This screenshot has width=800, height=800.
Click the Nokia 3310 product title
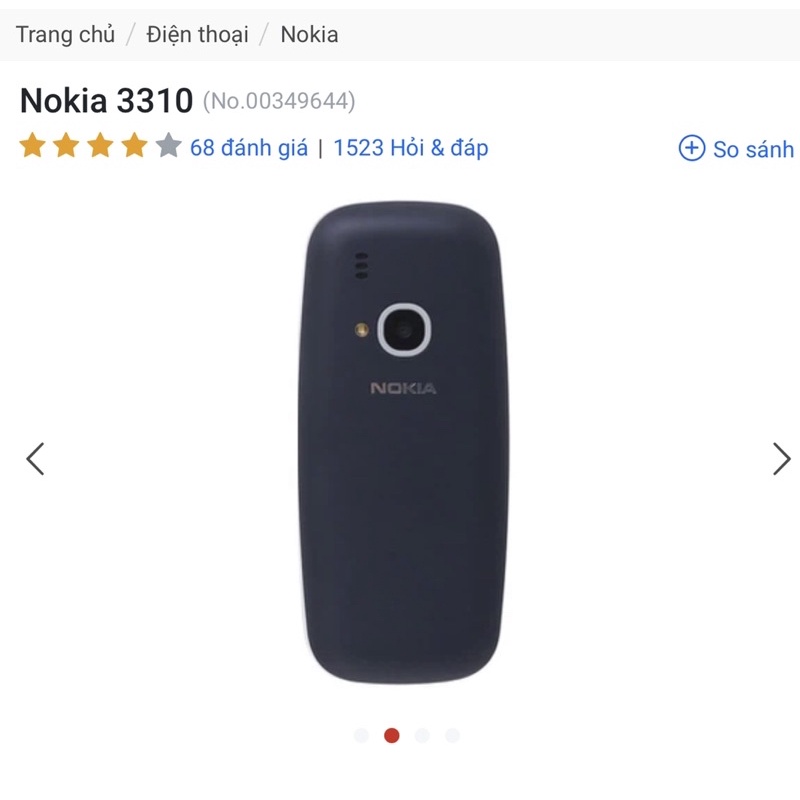click(107, 100)
